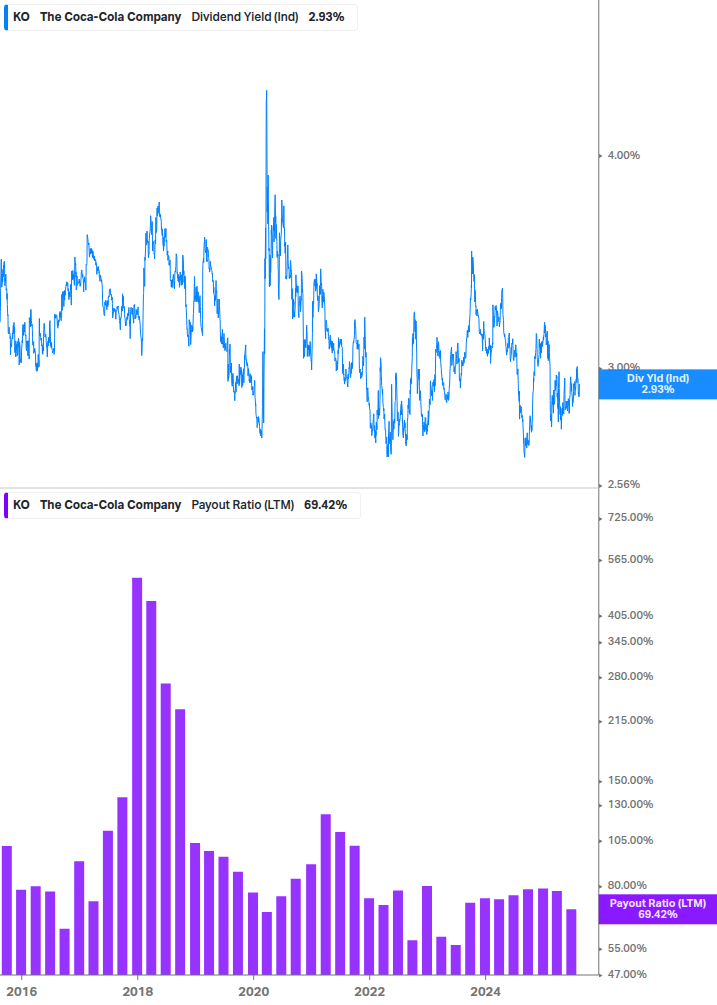Click the 2020 time axis label
The width and height of the screenshot is (717, 1005).
tap(254, 992)
